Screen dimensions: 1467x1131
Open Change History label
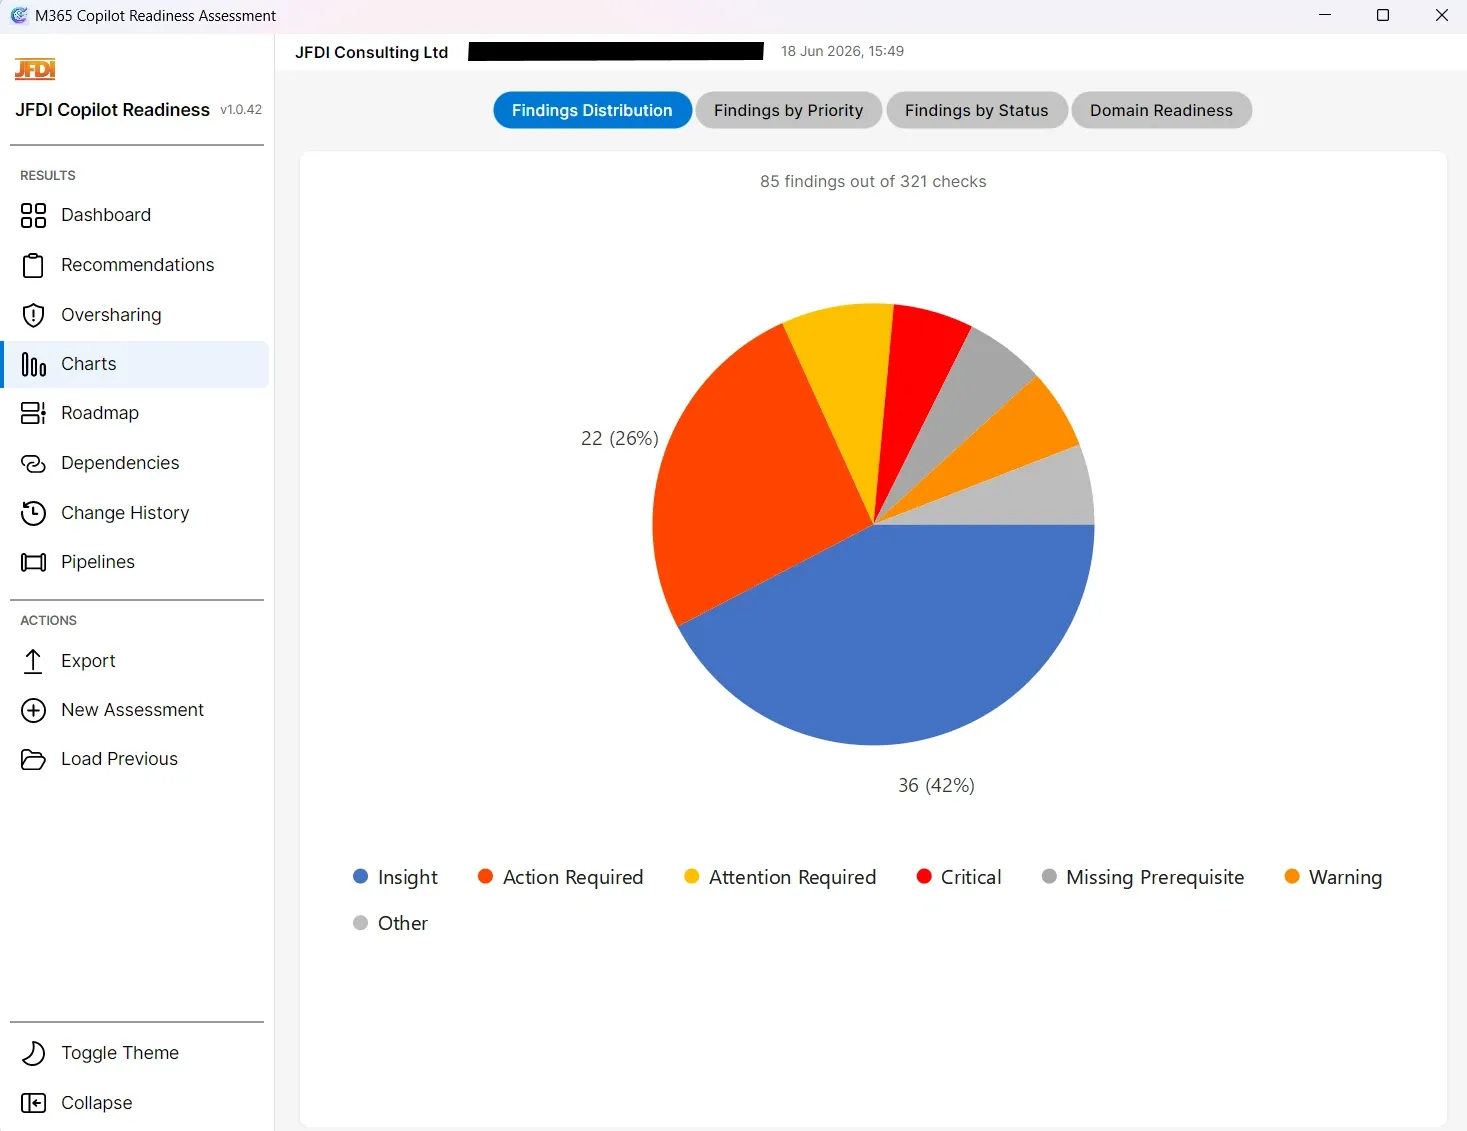tap(125, 513)
